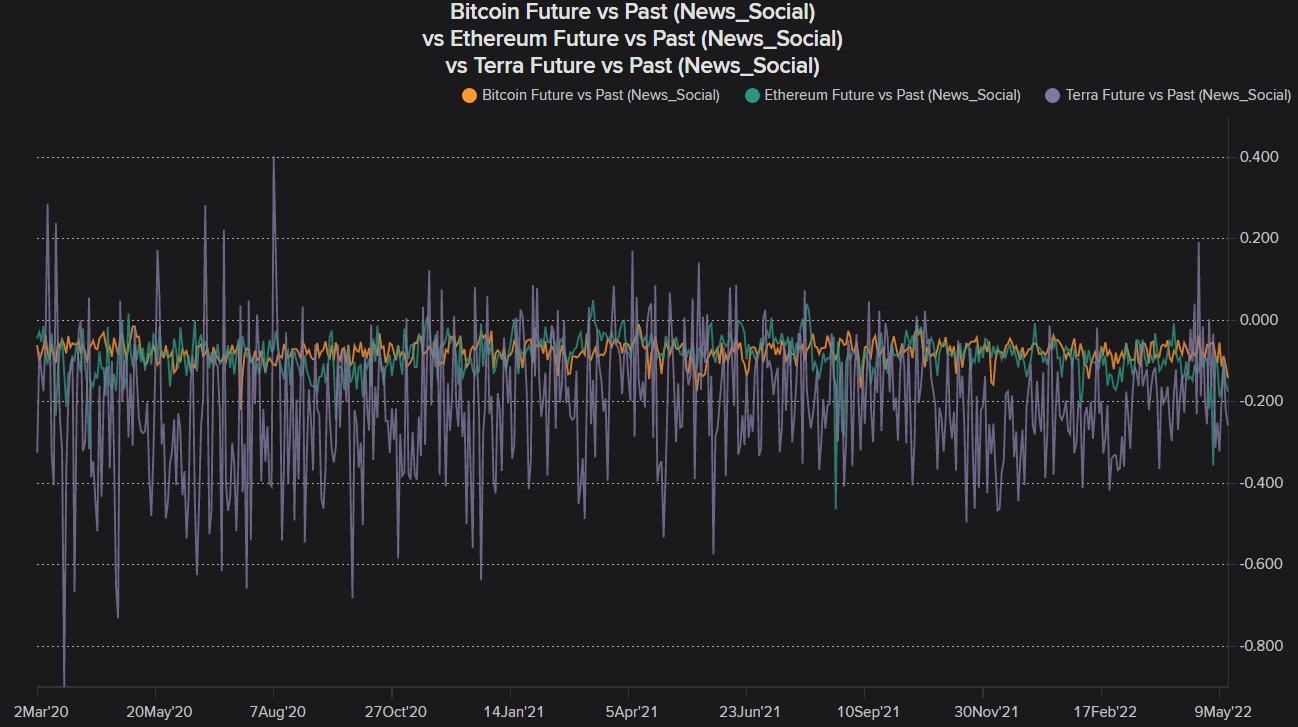This screenshot has height=727, width=1298.
Task: Click the 0.200 y-axis label
Action: pyautogui.click(x=1259, y=238)
